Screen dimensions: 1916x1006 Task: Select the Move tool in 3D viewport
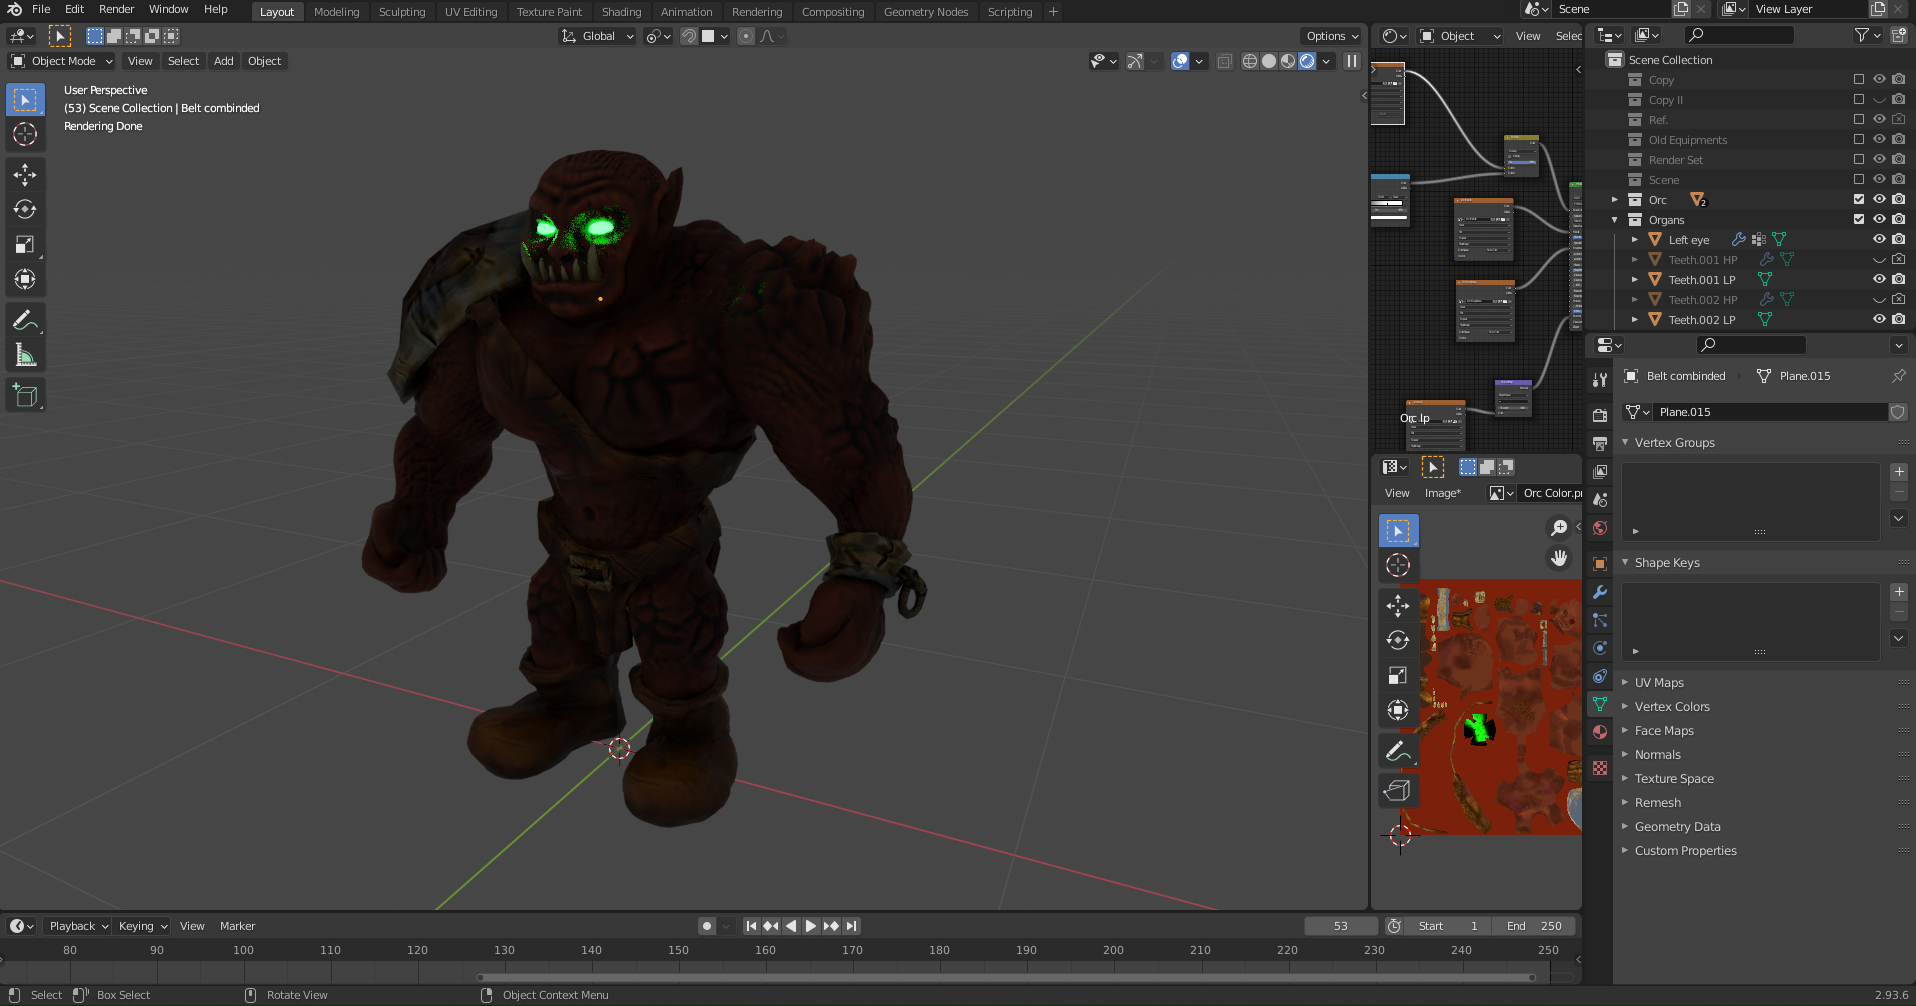(25, 175)
